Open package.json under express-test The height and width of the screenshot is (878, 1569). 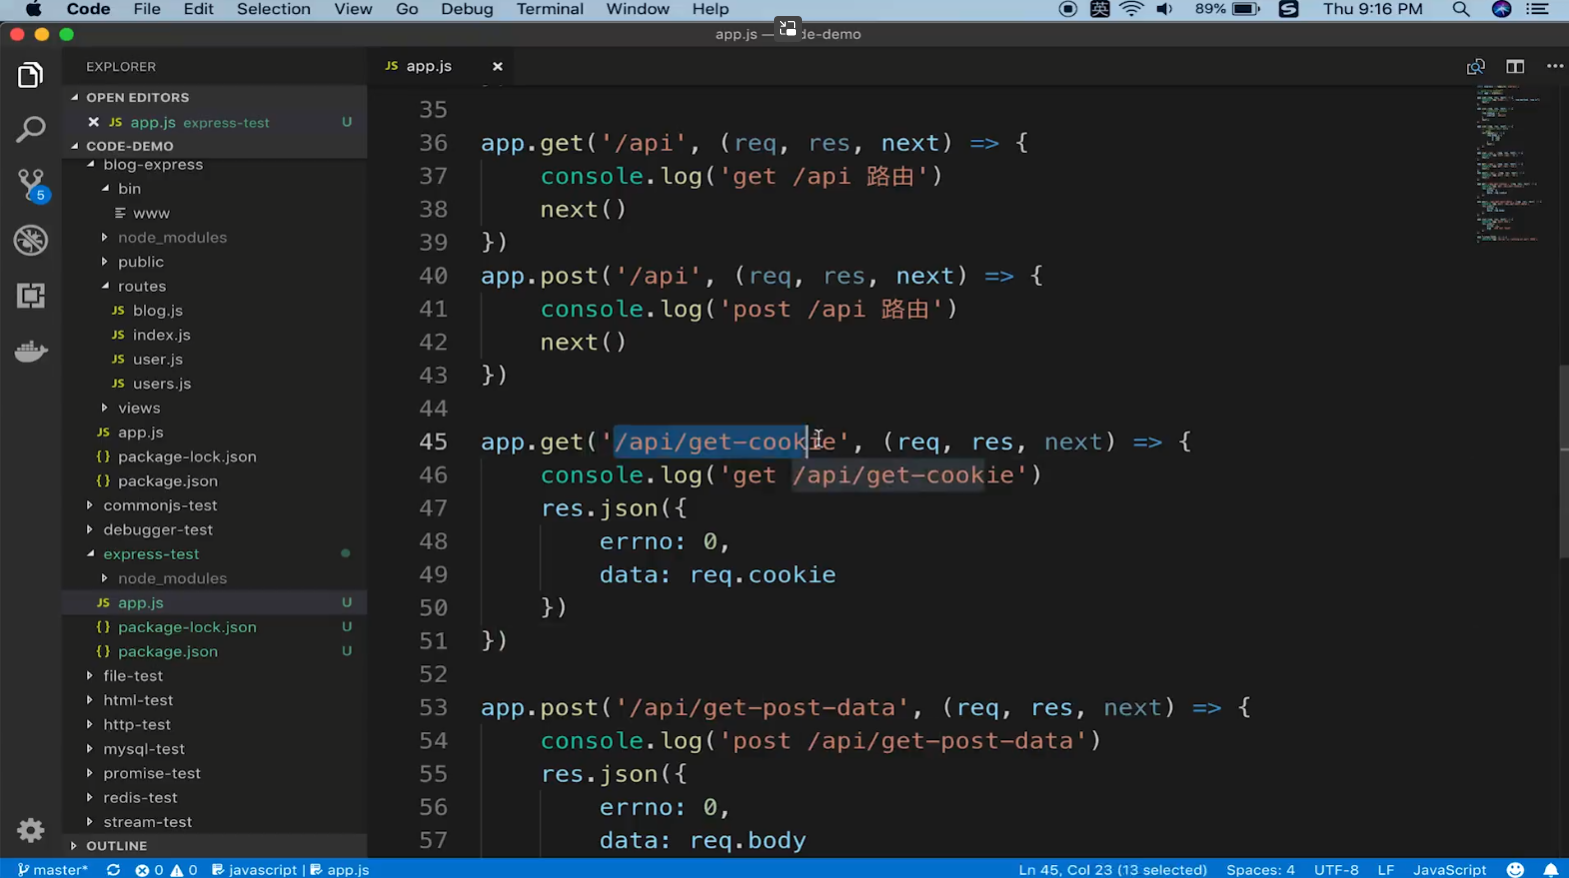168,651
